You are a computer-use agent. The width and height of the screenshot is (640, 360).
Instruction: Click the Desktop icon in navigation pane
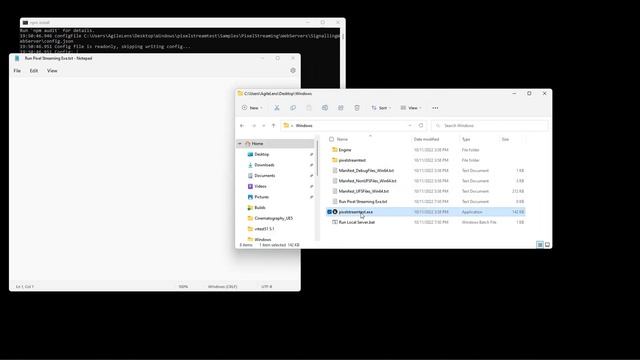point(250,154)
